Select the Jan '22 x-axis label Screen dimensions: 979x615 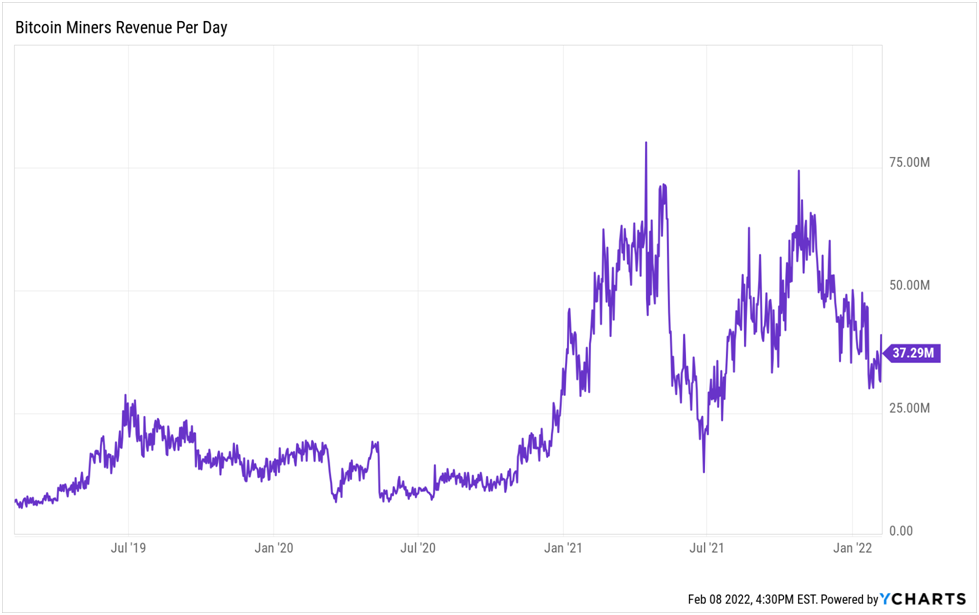point(852,547)
